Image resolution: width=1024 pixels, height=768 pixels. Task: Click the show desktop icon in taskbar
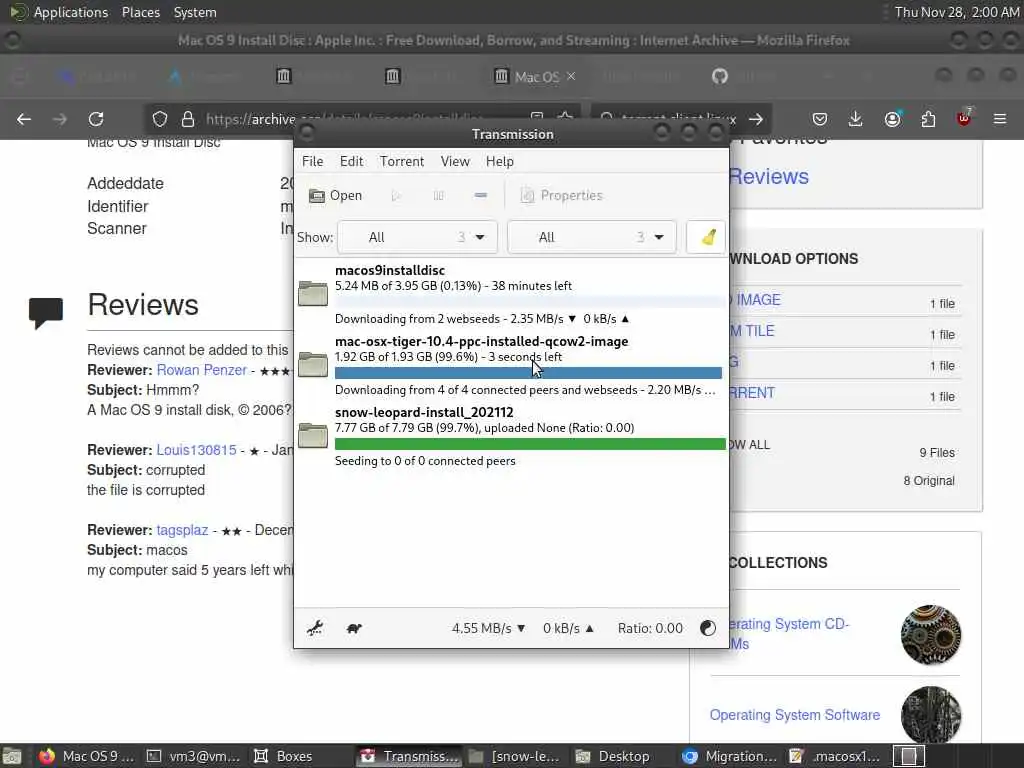point(12,756)
